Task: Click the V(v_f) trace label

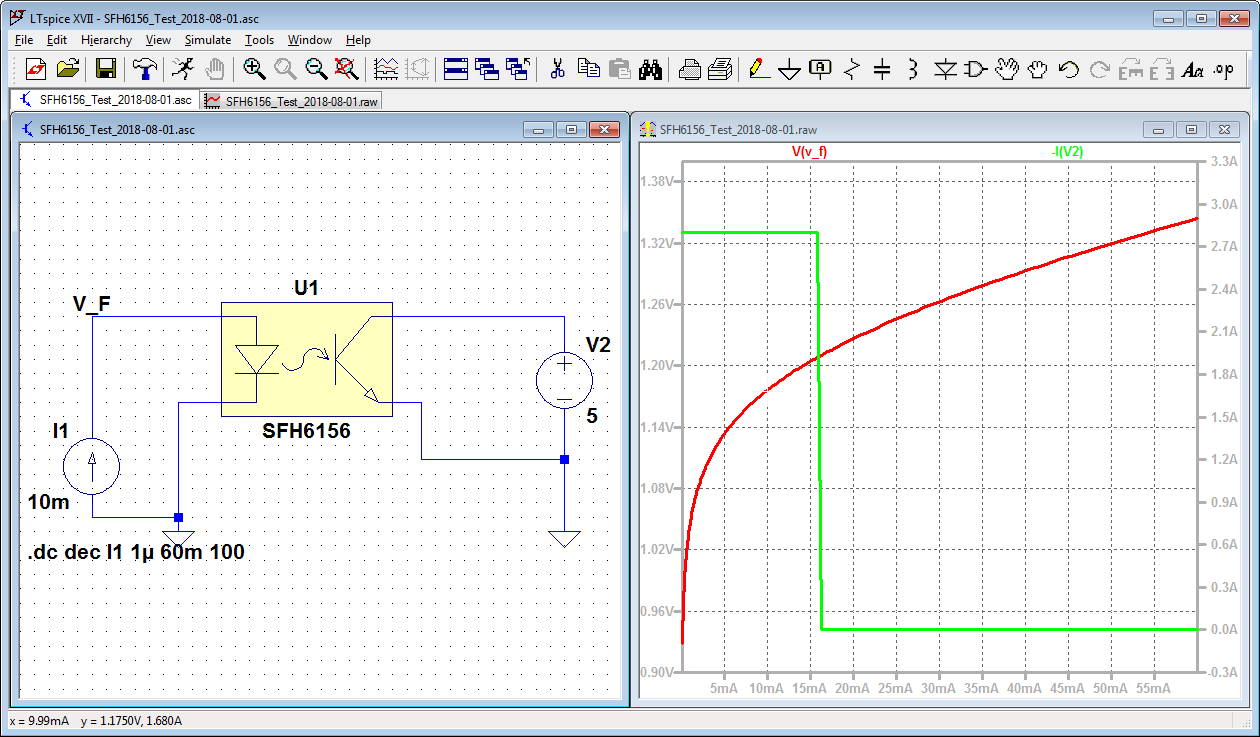Action: coord(809,152)
